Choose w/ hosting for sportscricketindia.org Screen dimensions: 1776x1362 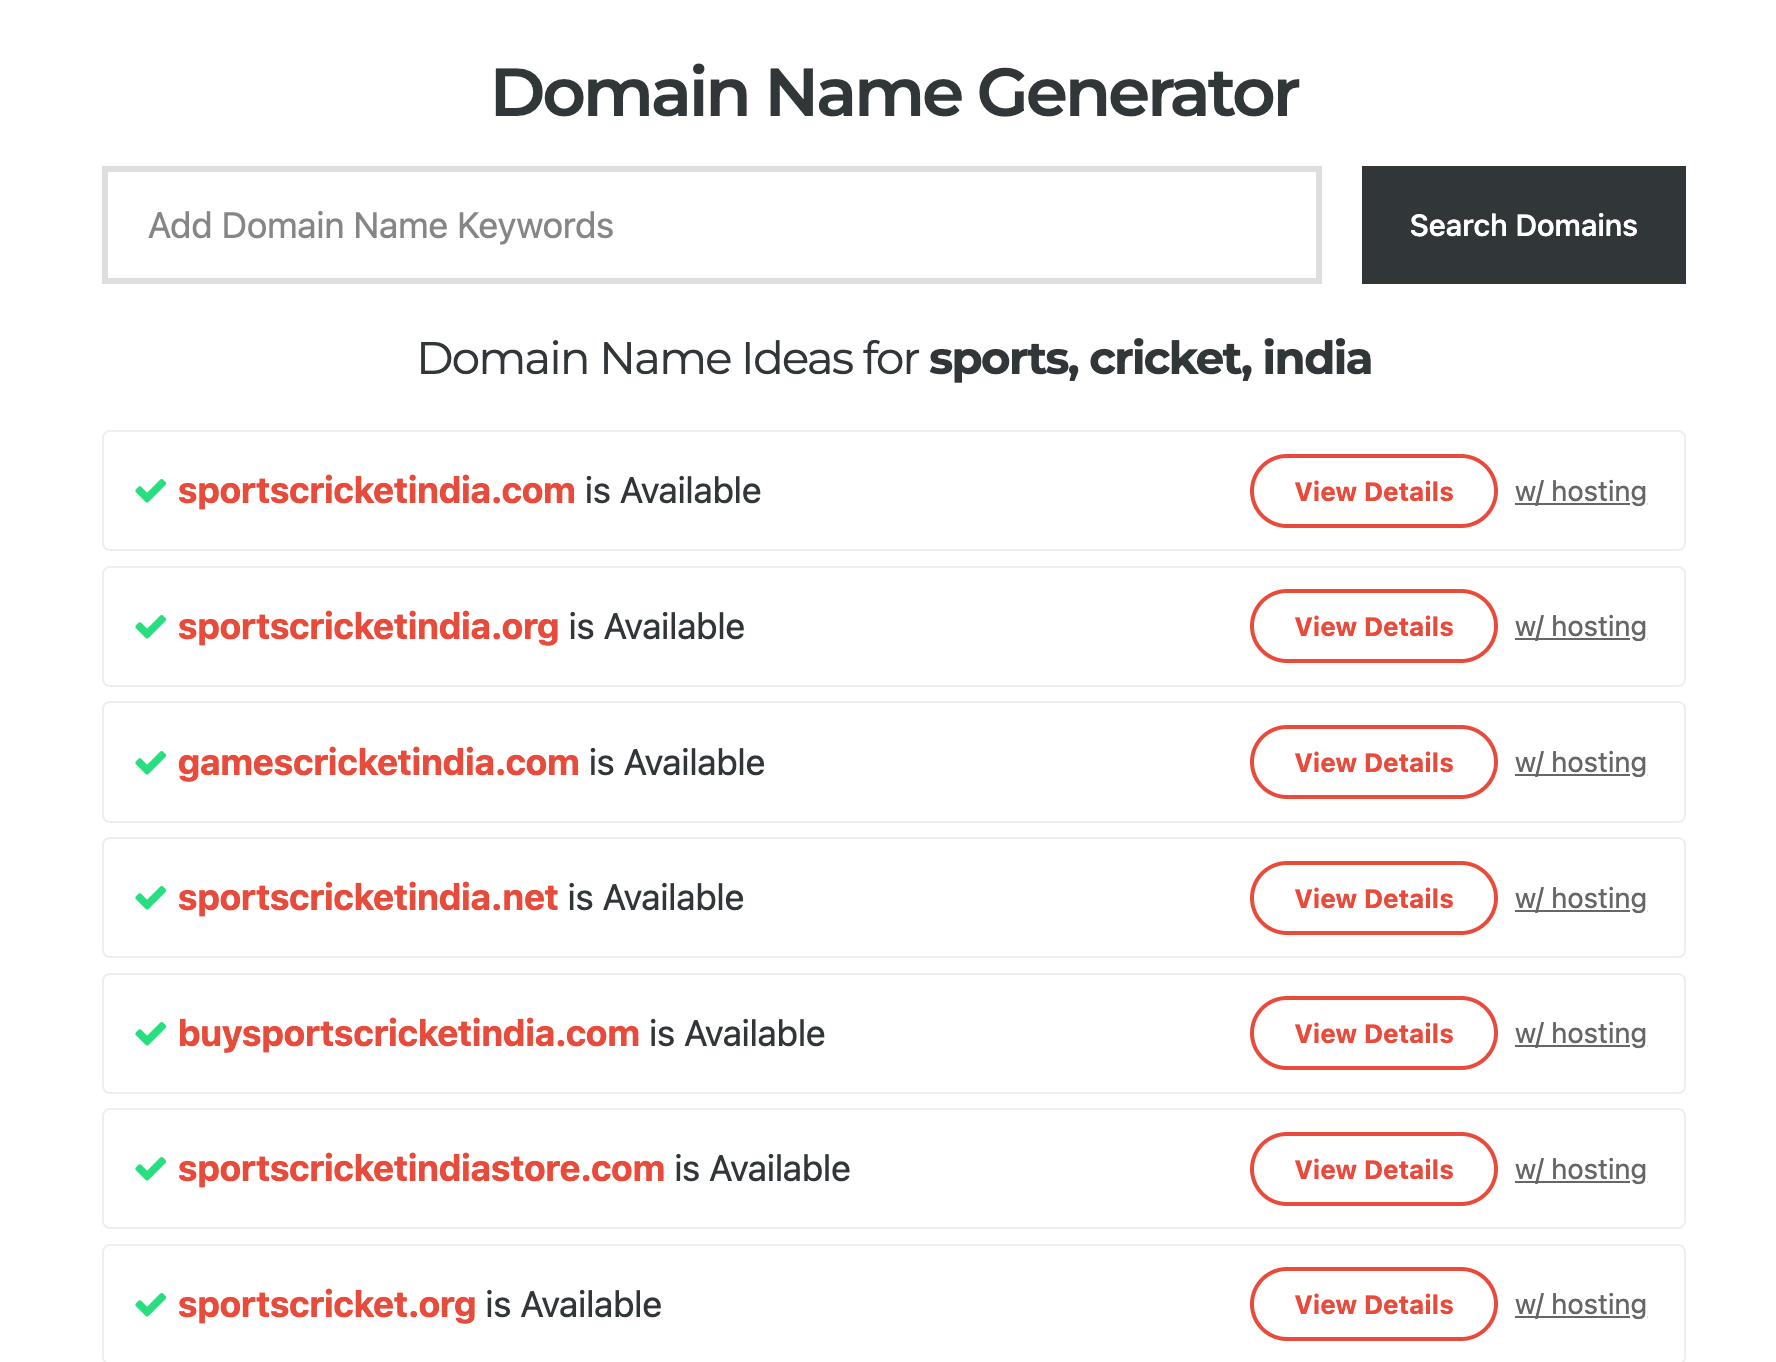point(1580,626)
